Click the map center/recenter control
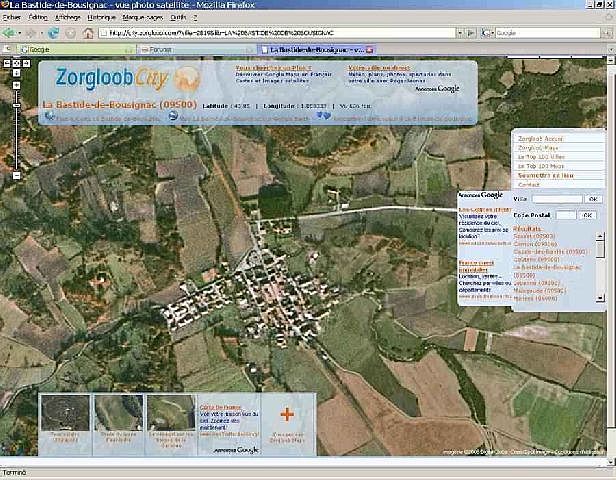The width and height of the screenshot is (616, 480). (16, 63)
